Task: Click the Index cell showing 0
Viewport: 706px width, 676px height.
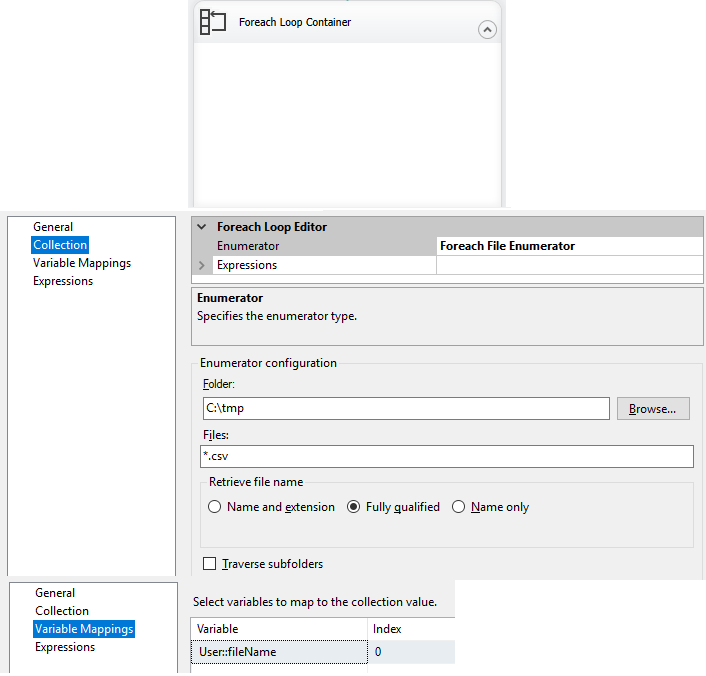Action: coord(410,652)
